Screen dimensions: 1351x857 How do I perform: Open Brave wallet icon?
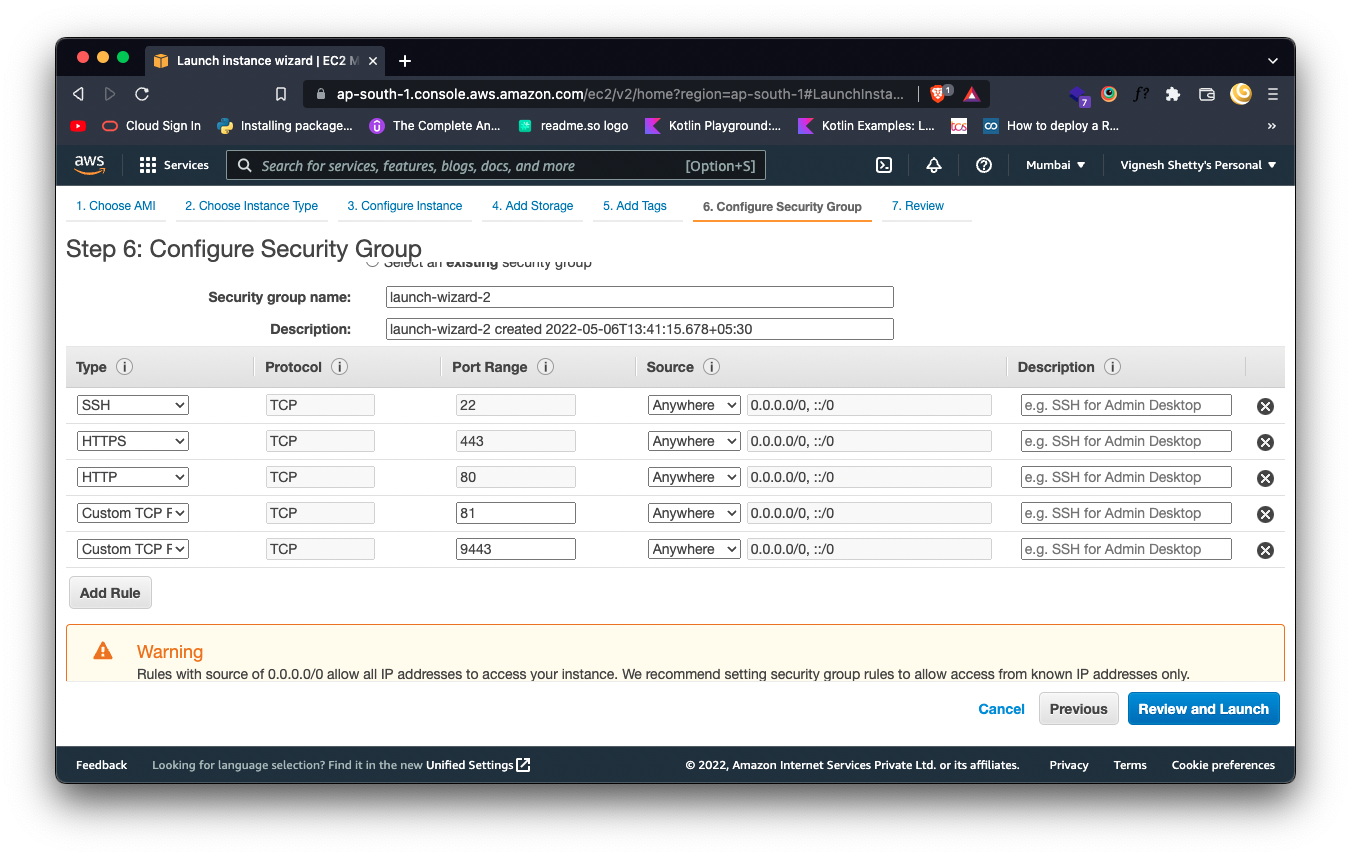pos(1207,94)
